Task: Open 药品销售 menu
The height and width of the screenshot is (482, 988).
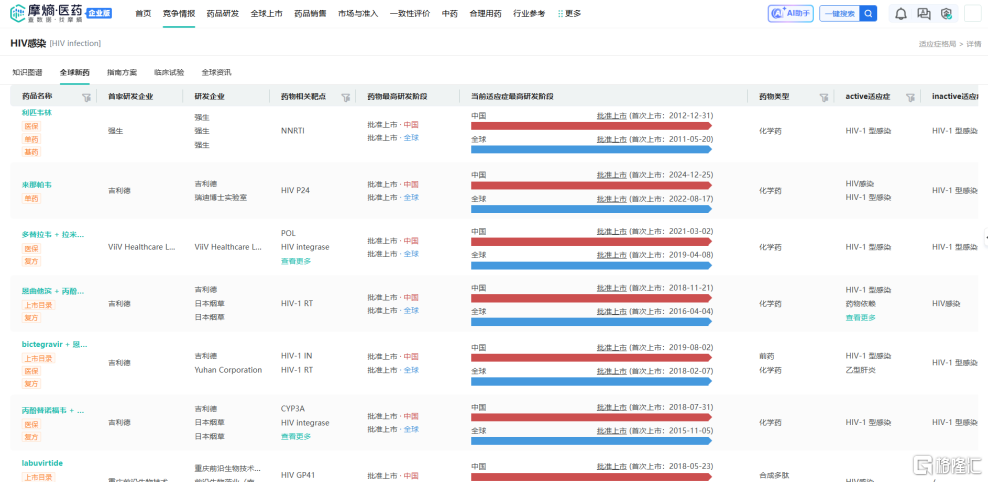Action: (310, 13)
